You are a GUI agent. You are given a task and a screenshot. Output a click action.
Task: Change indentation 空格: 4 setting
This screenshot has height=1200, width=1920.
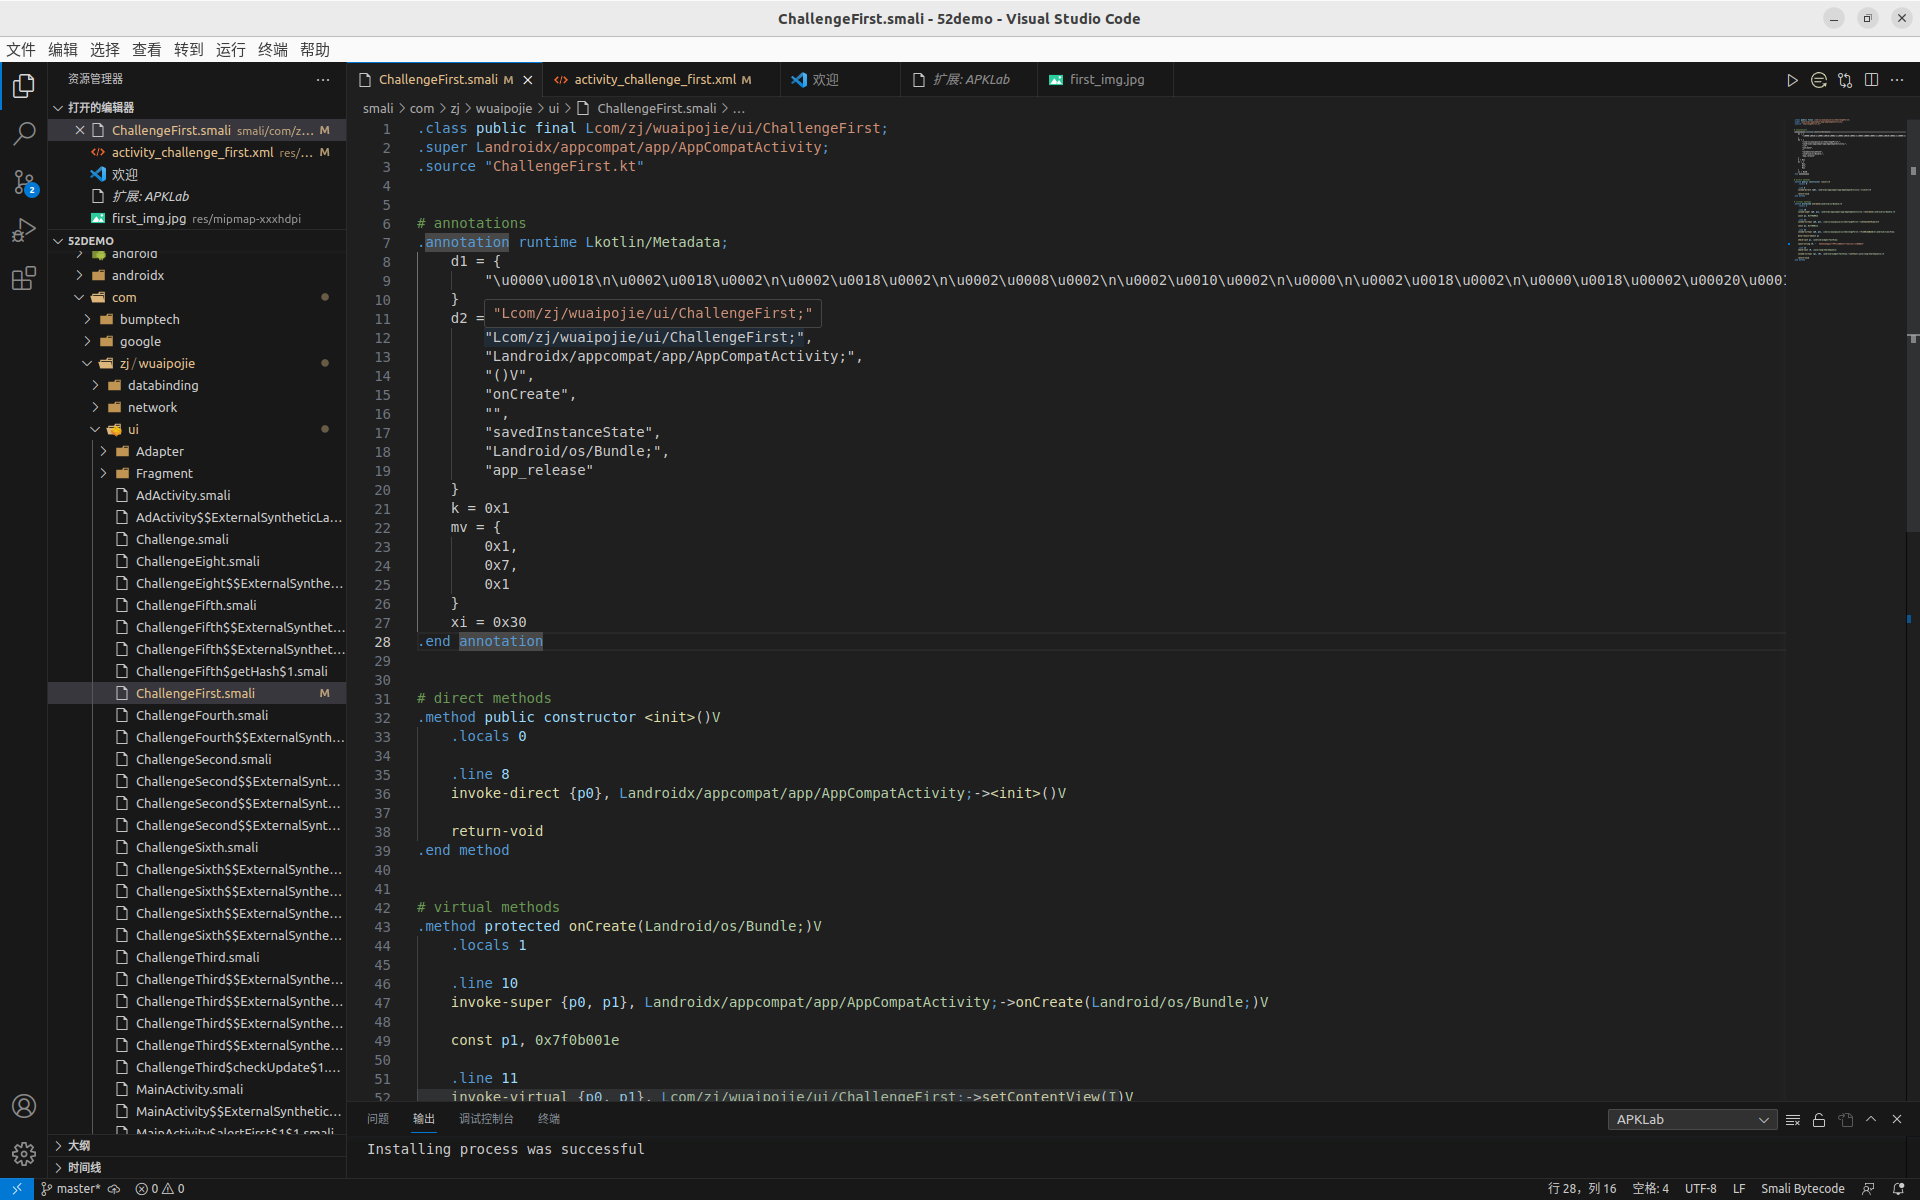[x=1650, y=1189]
